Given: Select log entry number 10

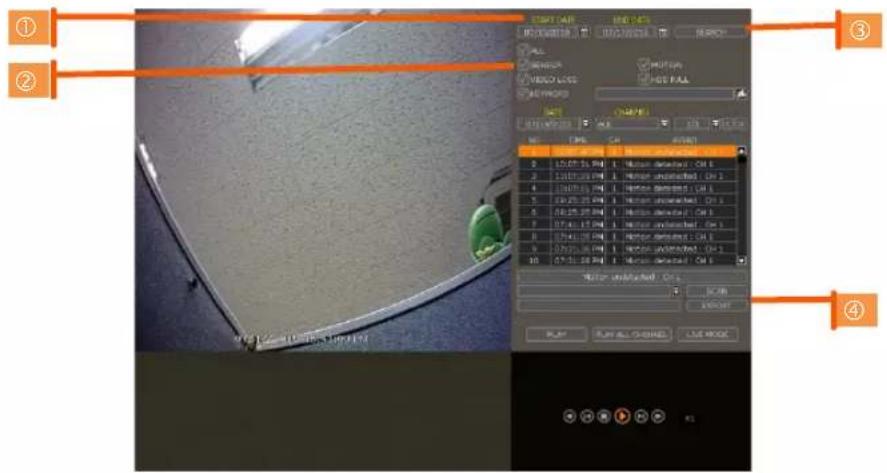Looking at the screenshot, I should pos(628,261).
